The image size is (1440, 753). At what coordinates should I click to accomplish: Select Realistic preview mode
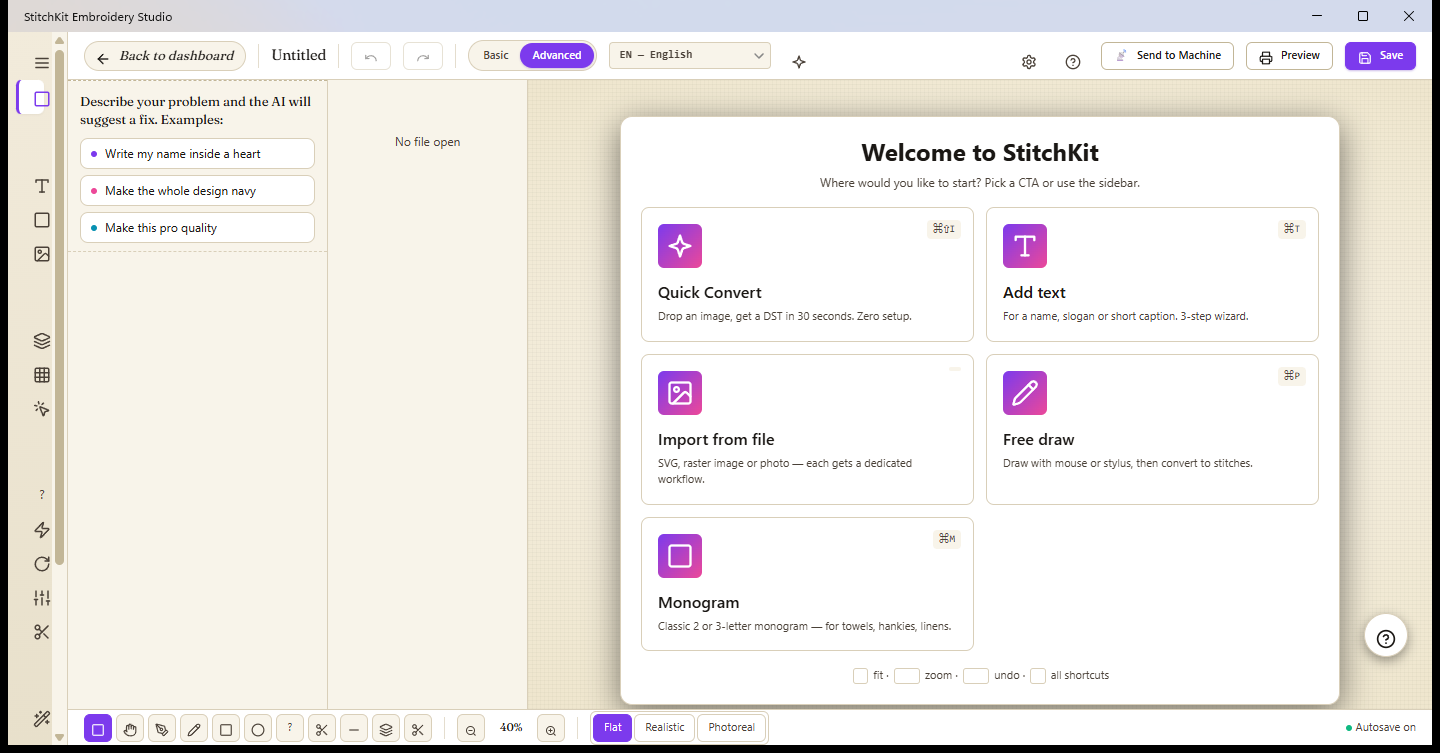665,727
